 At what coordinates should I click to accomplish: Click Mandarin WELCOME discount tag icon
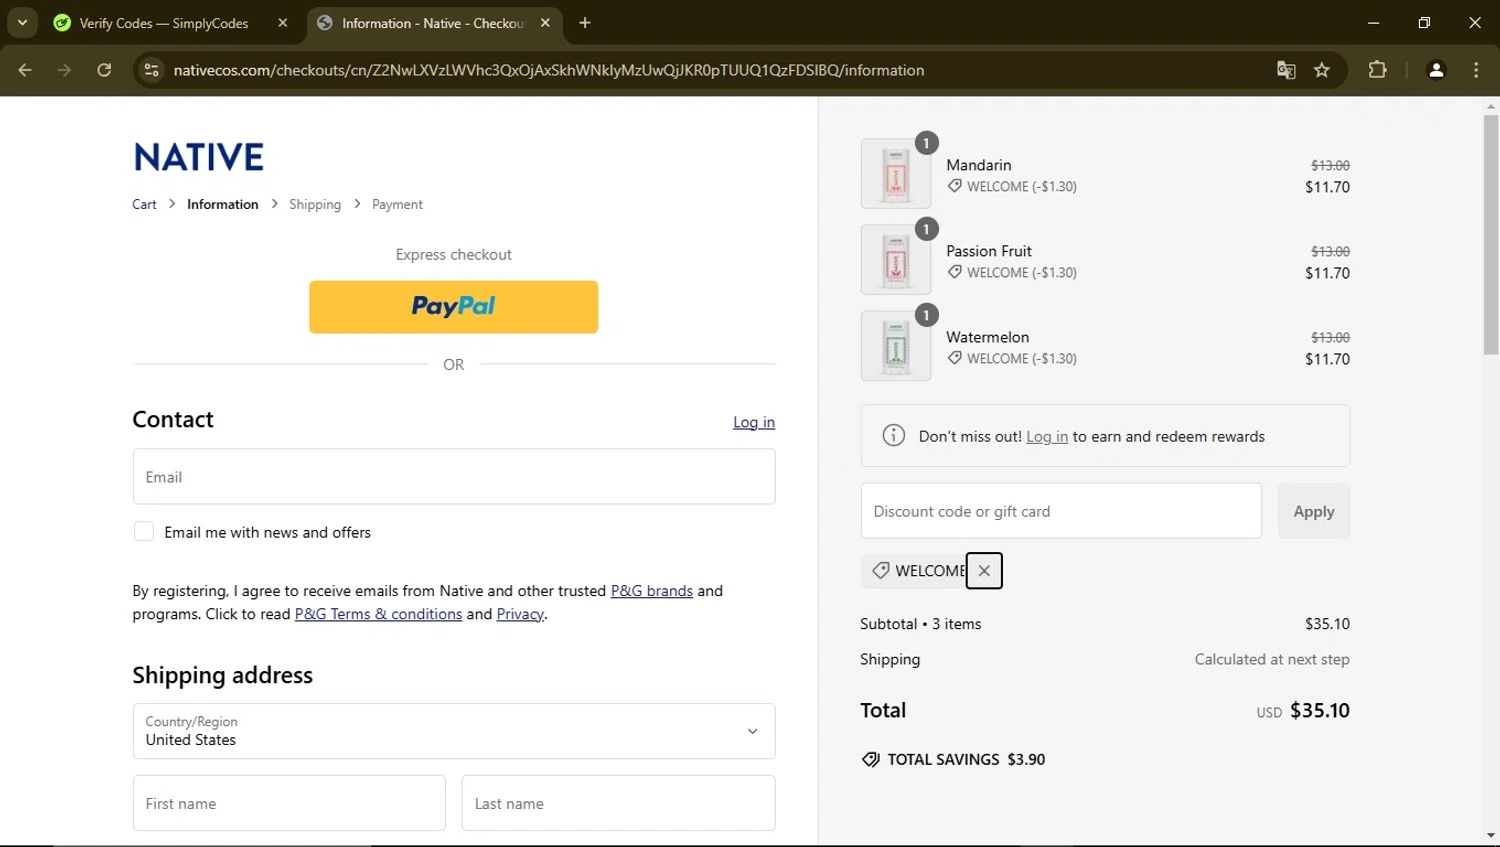pos(955,186)
